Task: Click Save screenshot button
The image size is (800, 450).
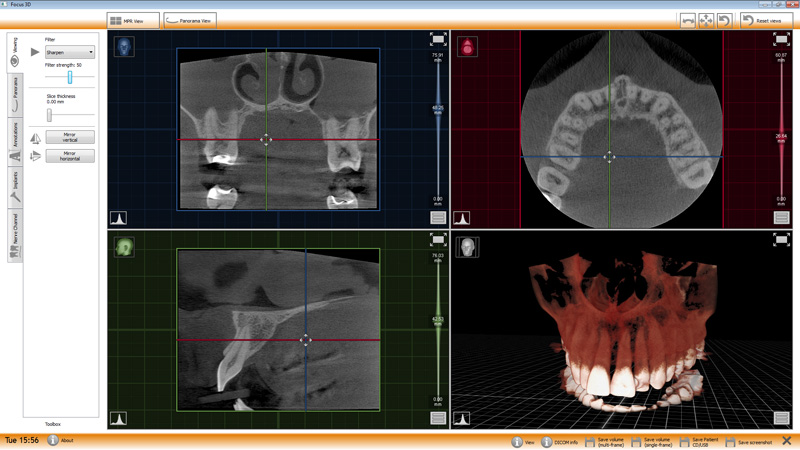Action: coord(749,441)
